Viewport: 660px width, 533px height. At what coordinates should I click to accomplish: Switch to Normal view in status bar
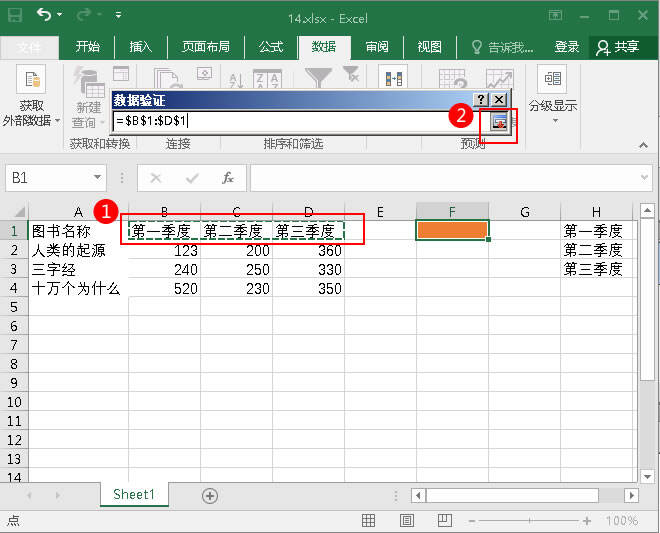point(368,521)
